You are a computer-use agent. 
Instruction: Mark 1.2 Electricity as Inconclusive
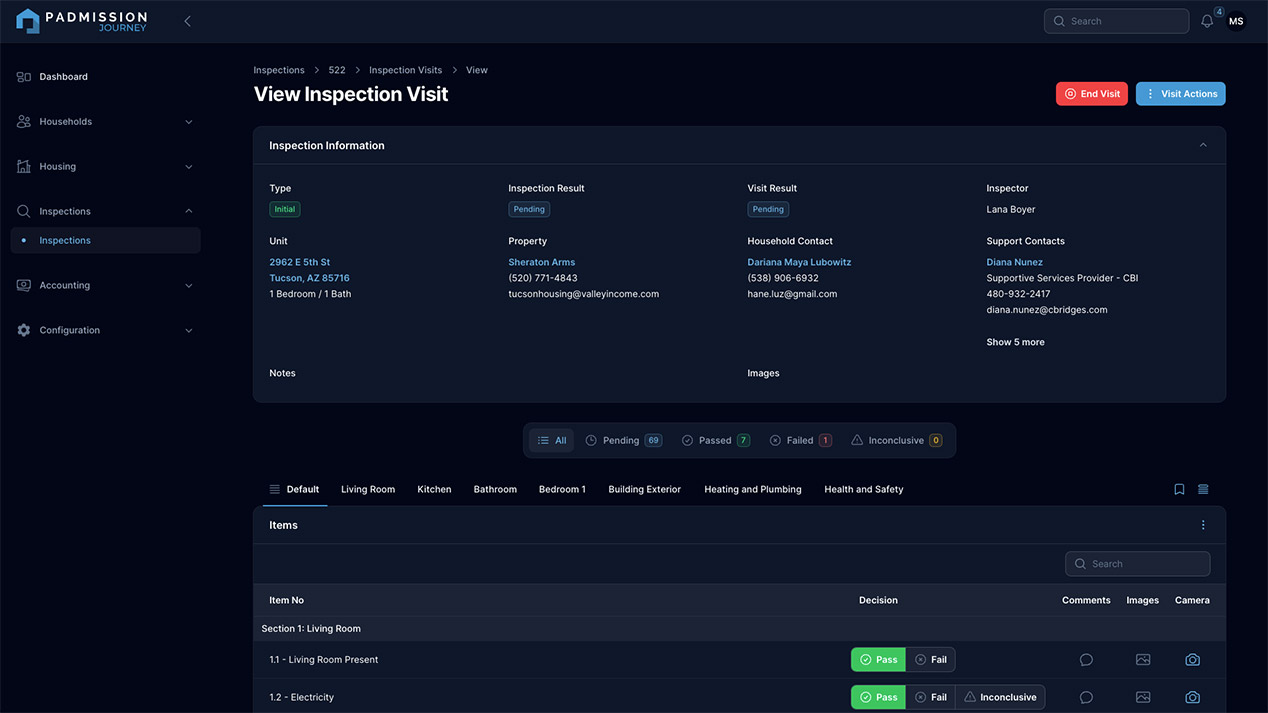(1000, 698)
